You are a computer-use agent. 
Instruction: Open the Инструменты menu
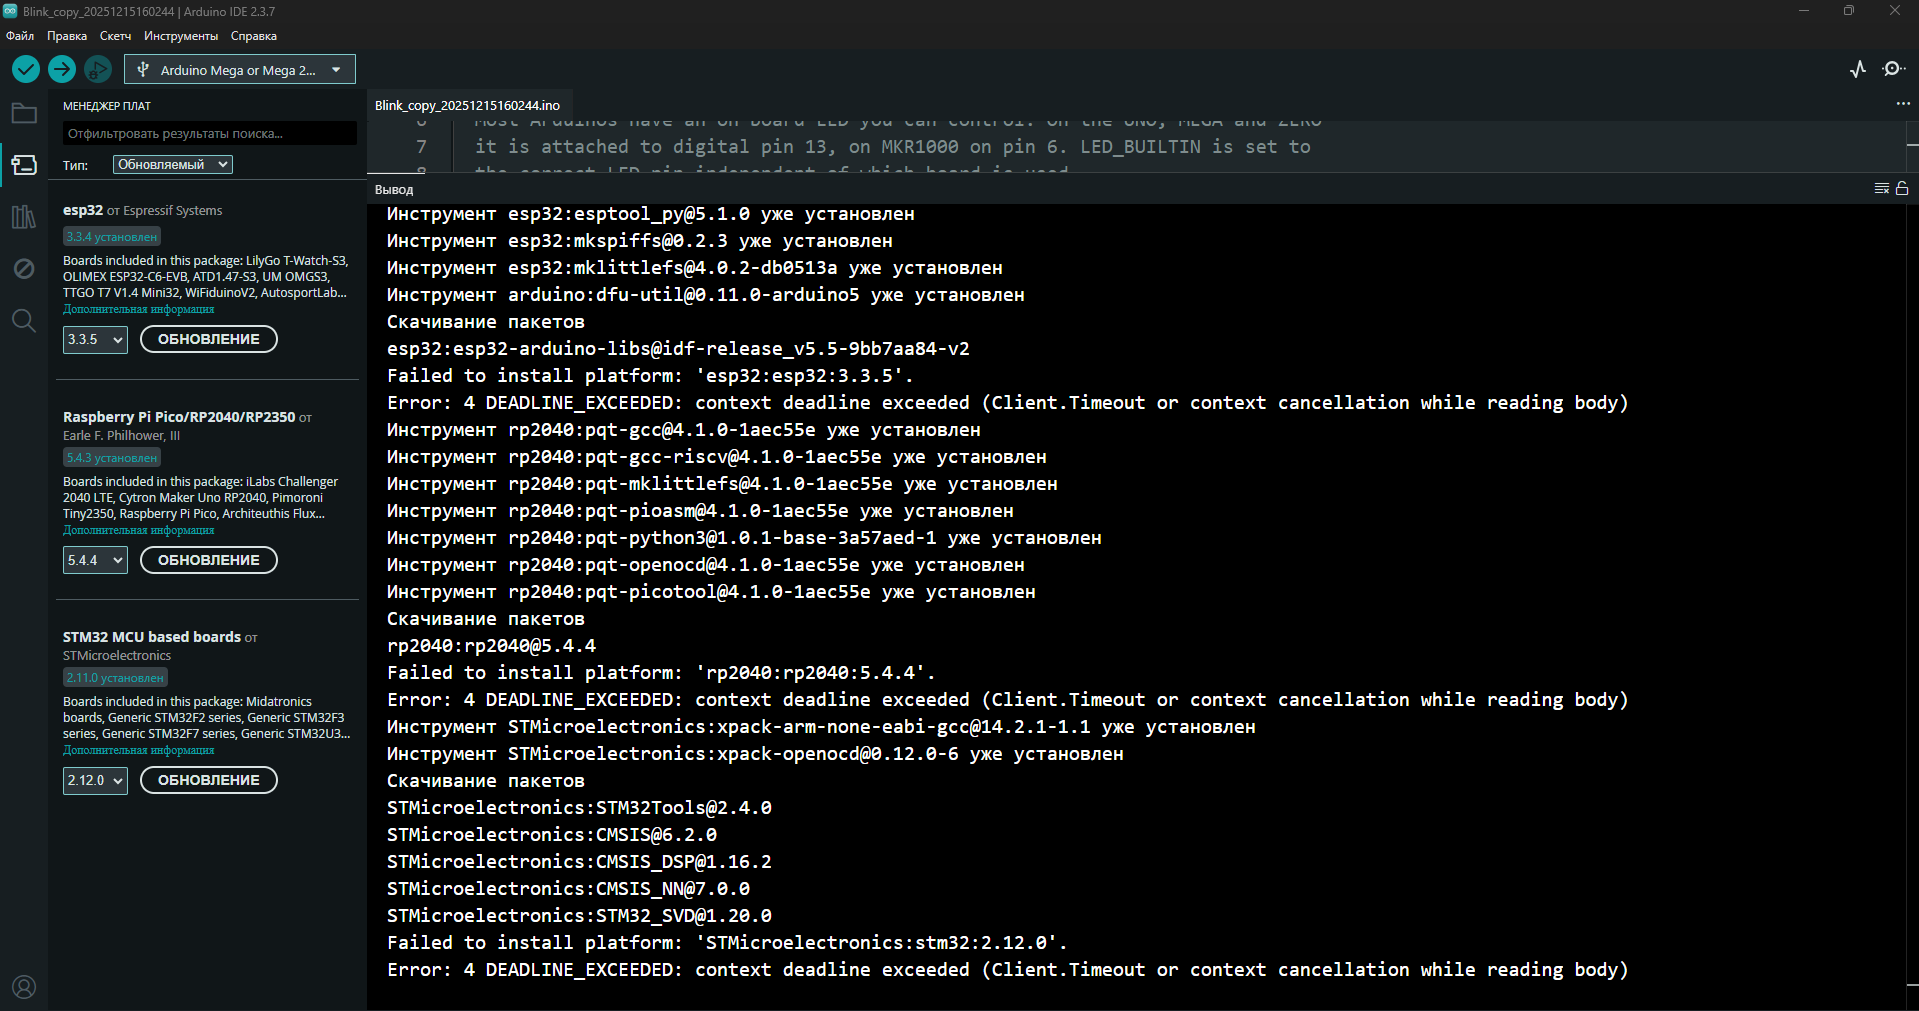tap(180, 36)
